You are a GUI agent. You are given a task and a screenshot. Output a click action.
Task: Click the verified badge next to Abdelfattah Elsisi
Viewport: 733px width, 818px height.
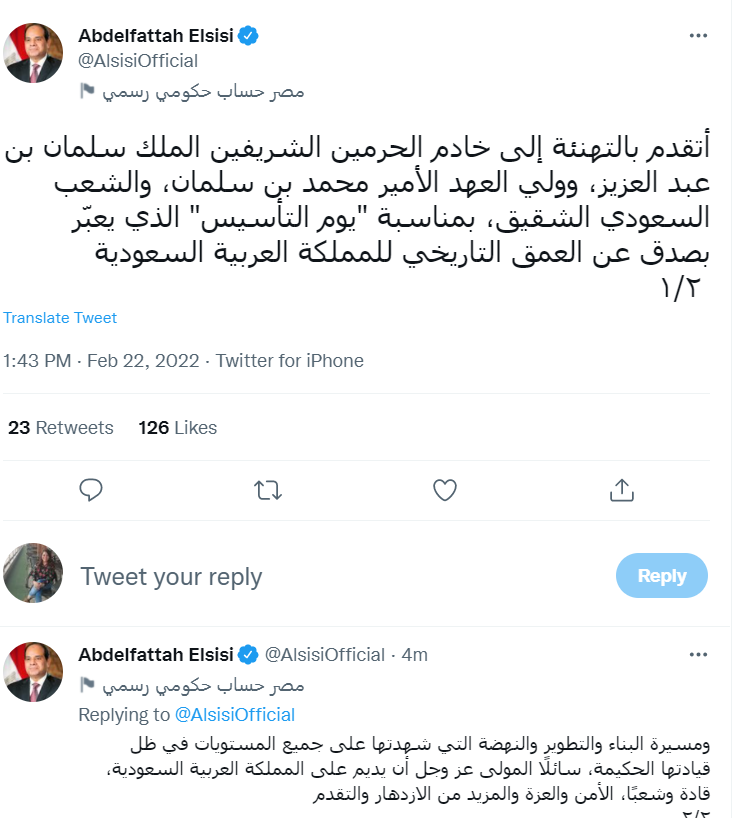246,33
